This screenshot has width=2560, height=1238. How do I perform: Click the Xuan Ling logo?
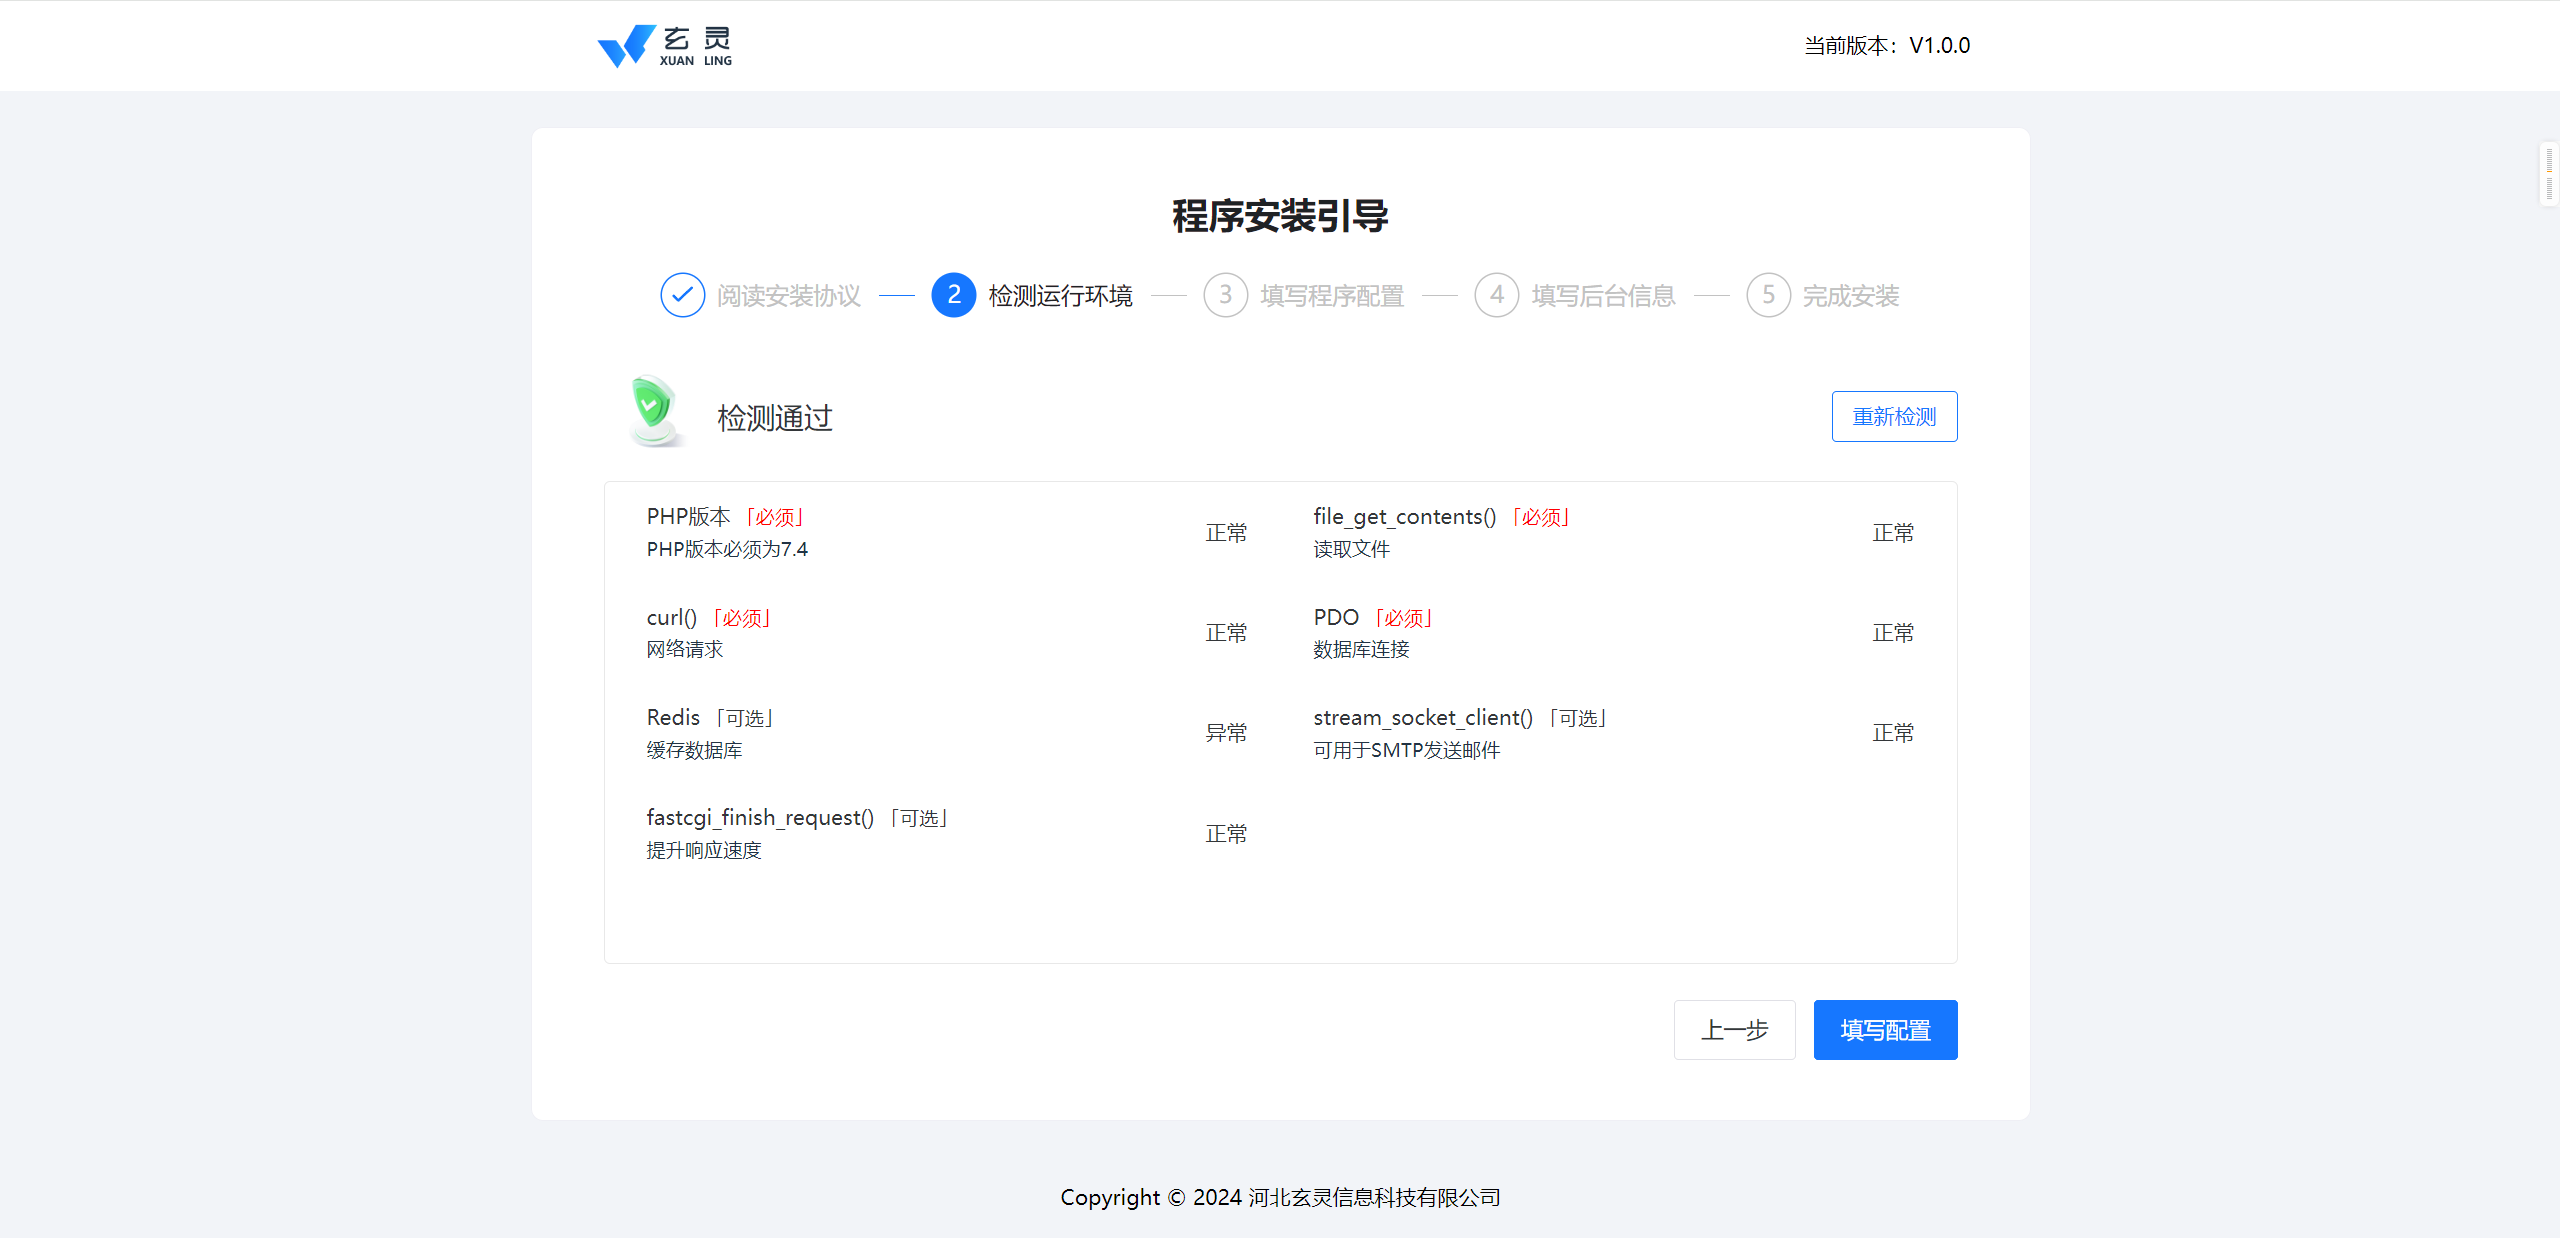[664, 46]
